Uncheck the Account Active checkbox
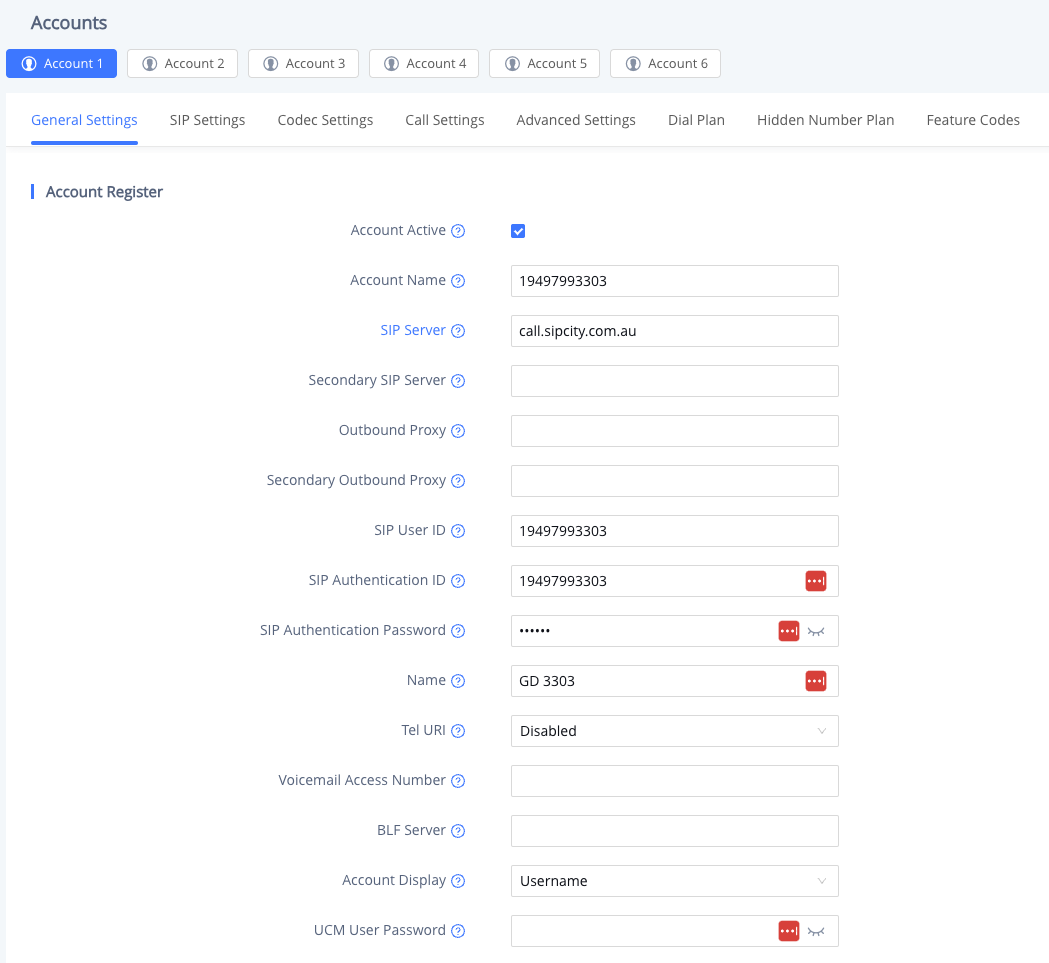Screen dimensions: 1049x963 click(518, 231)
